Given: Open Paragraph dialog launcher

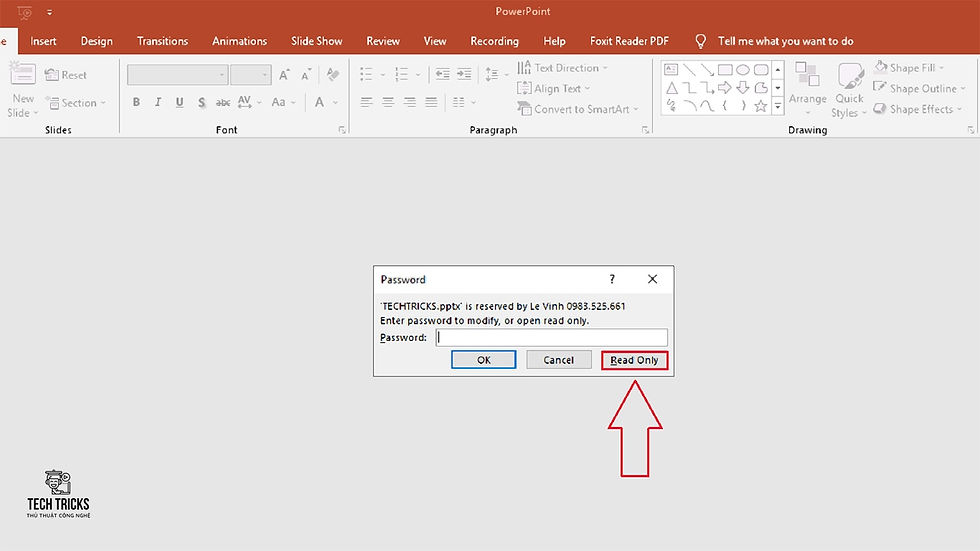Looking at the screenshot, I should [x=645, y=130].
